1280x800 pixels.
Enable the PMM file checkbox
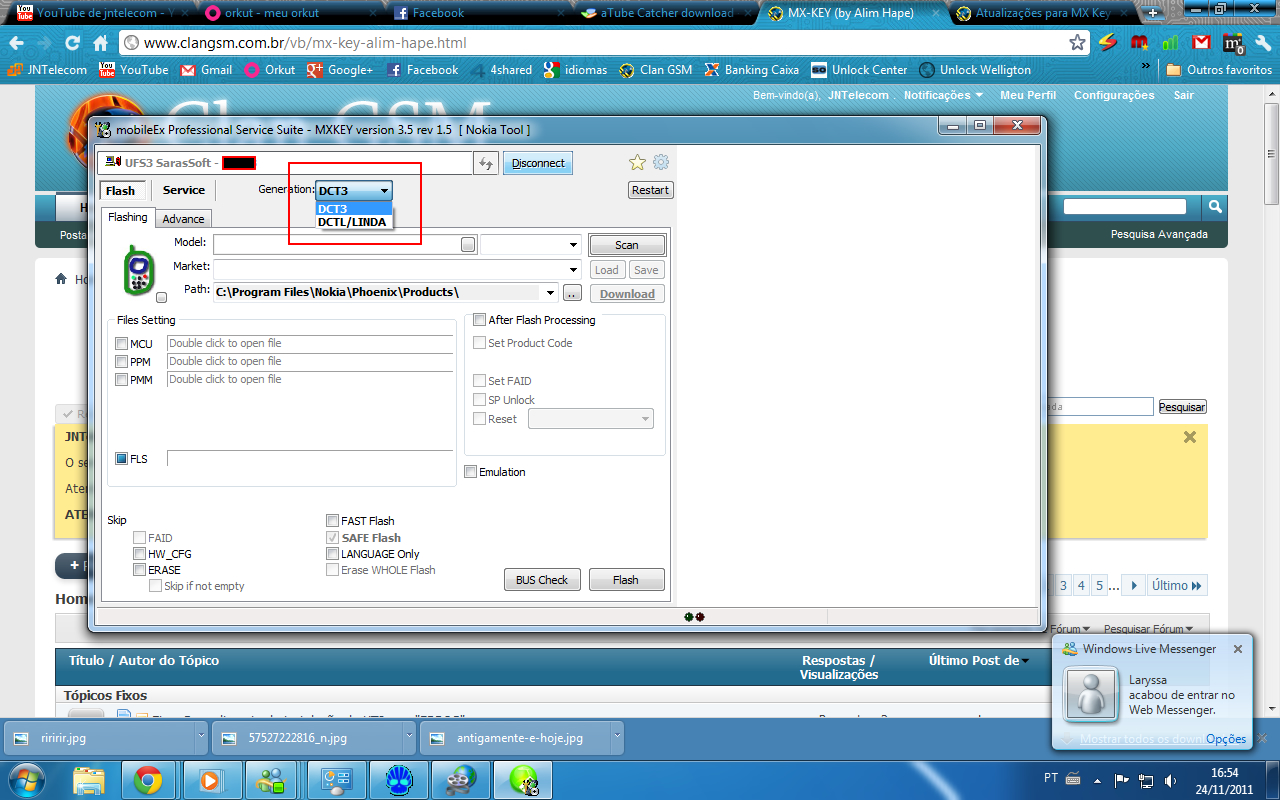(x=121, y=380)
